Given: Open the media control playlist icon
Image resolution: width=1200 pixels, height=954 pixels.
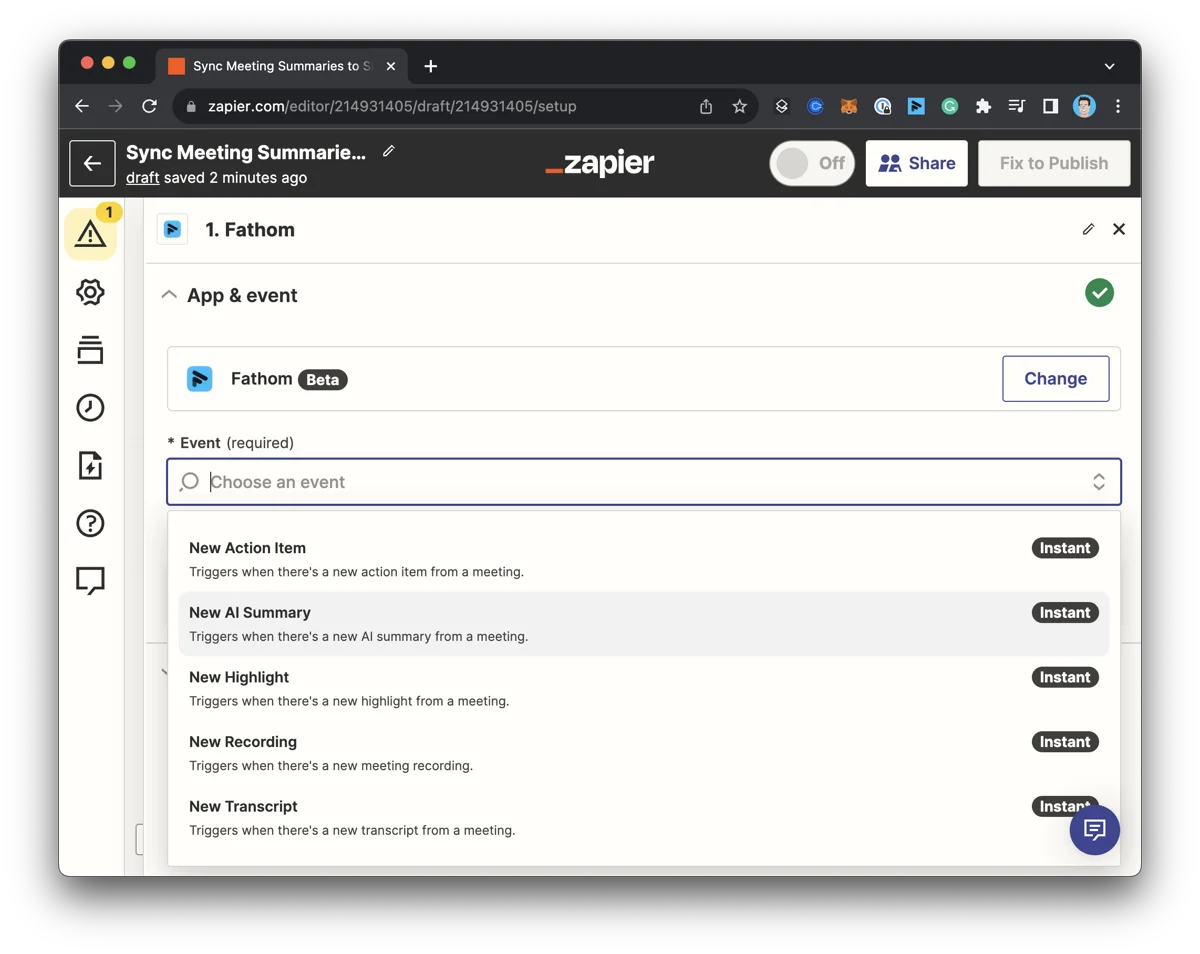Looking at the screenshot, I should 1017,106.
